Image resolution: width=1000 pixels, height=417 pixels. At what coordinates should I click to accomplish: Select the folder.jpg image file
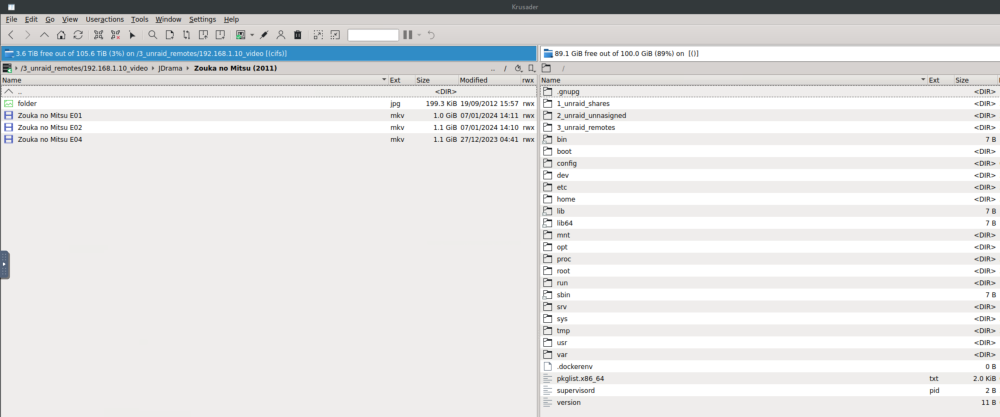tap(268, 103)
